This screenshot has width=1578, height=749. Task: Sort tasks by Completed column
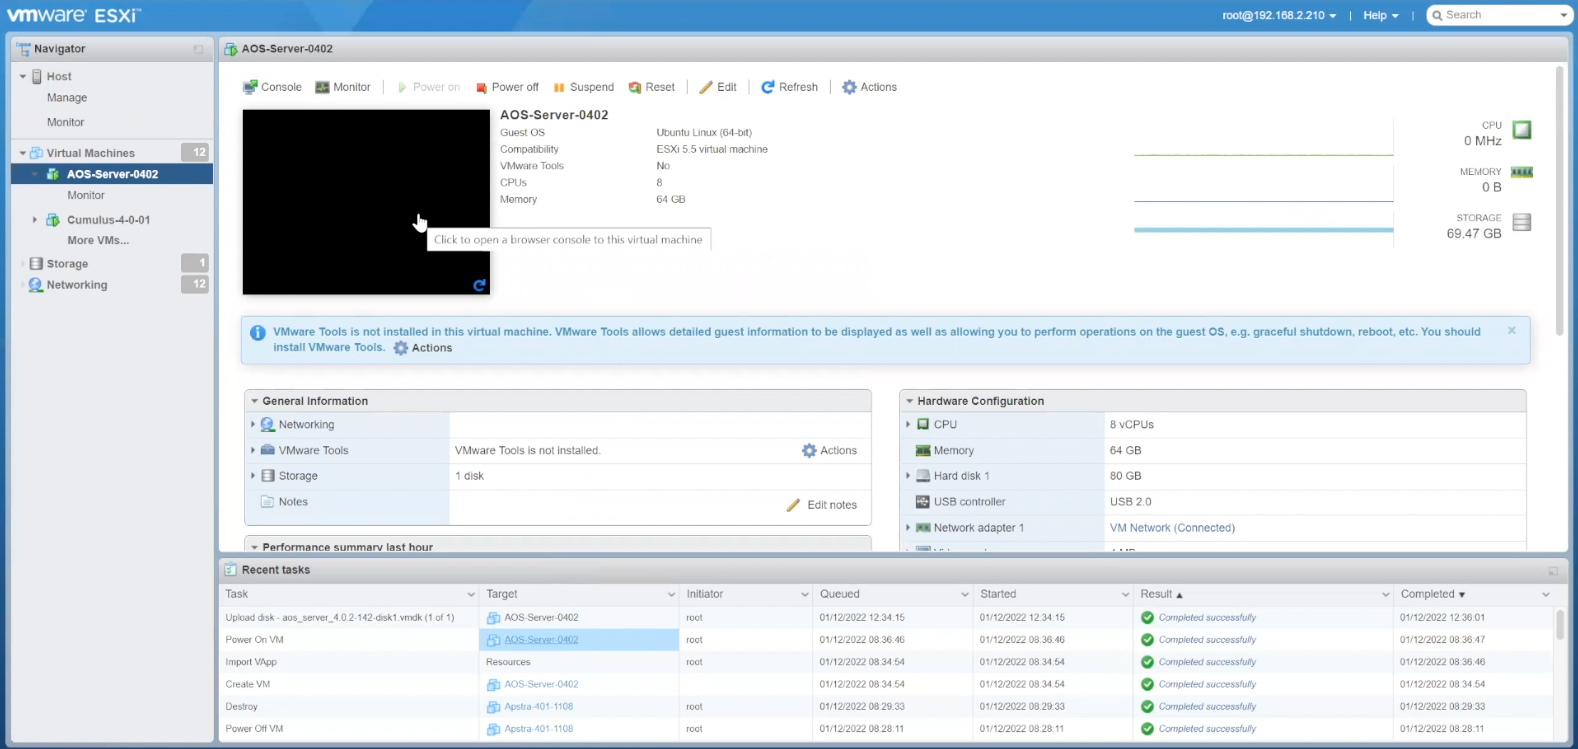pyautogui.click(x=1428, y=594)
